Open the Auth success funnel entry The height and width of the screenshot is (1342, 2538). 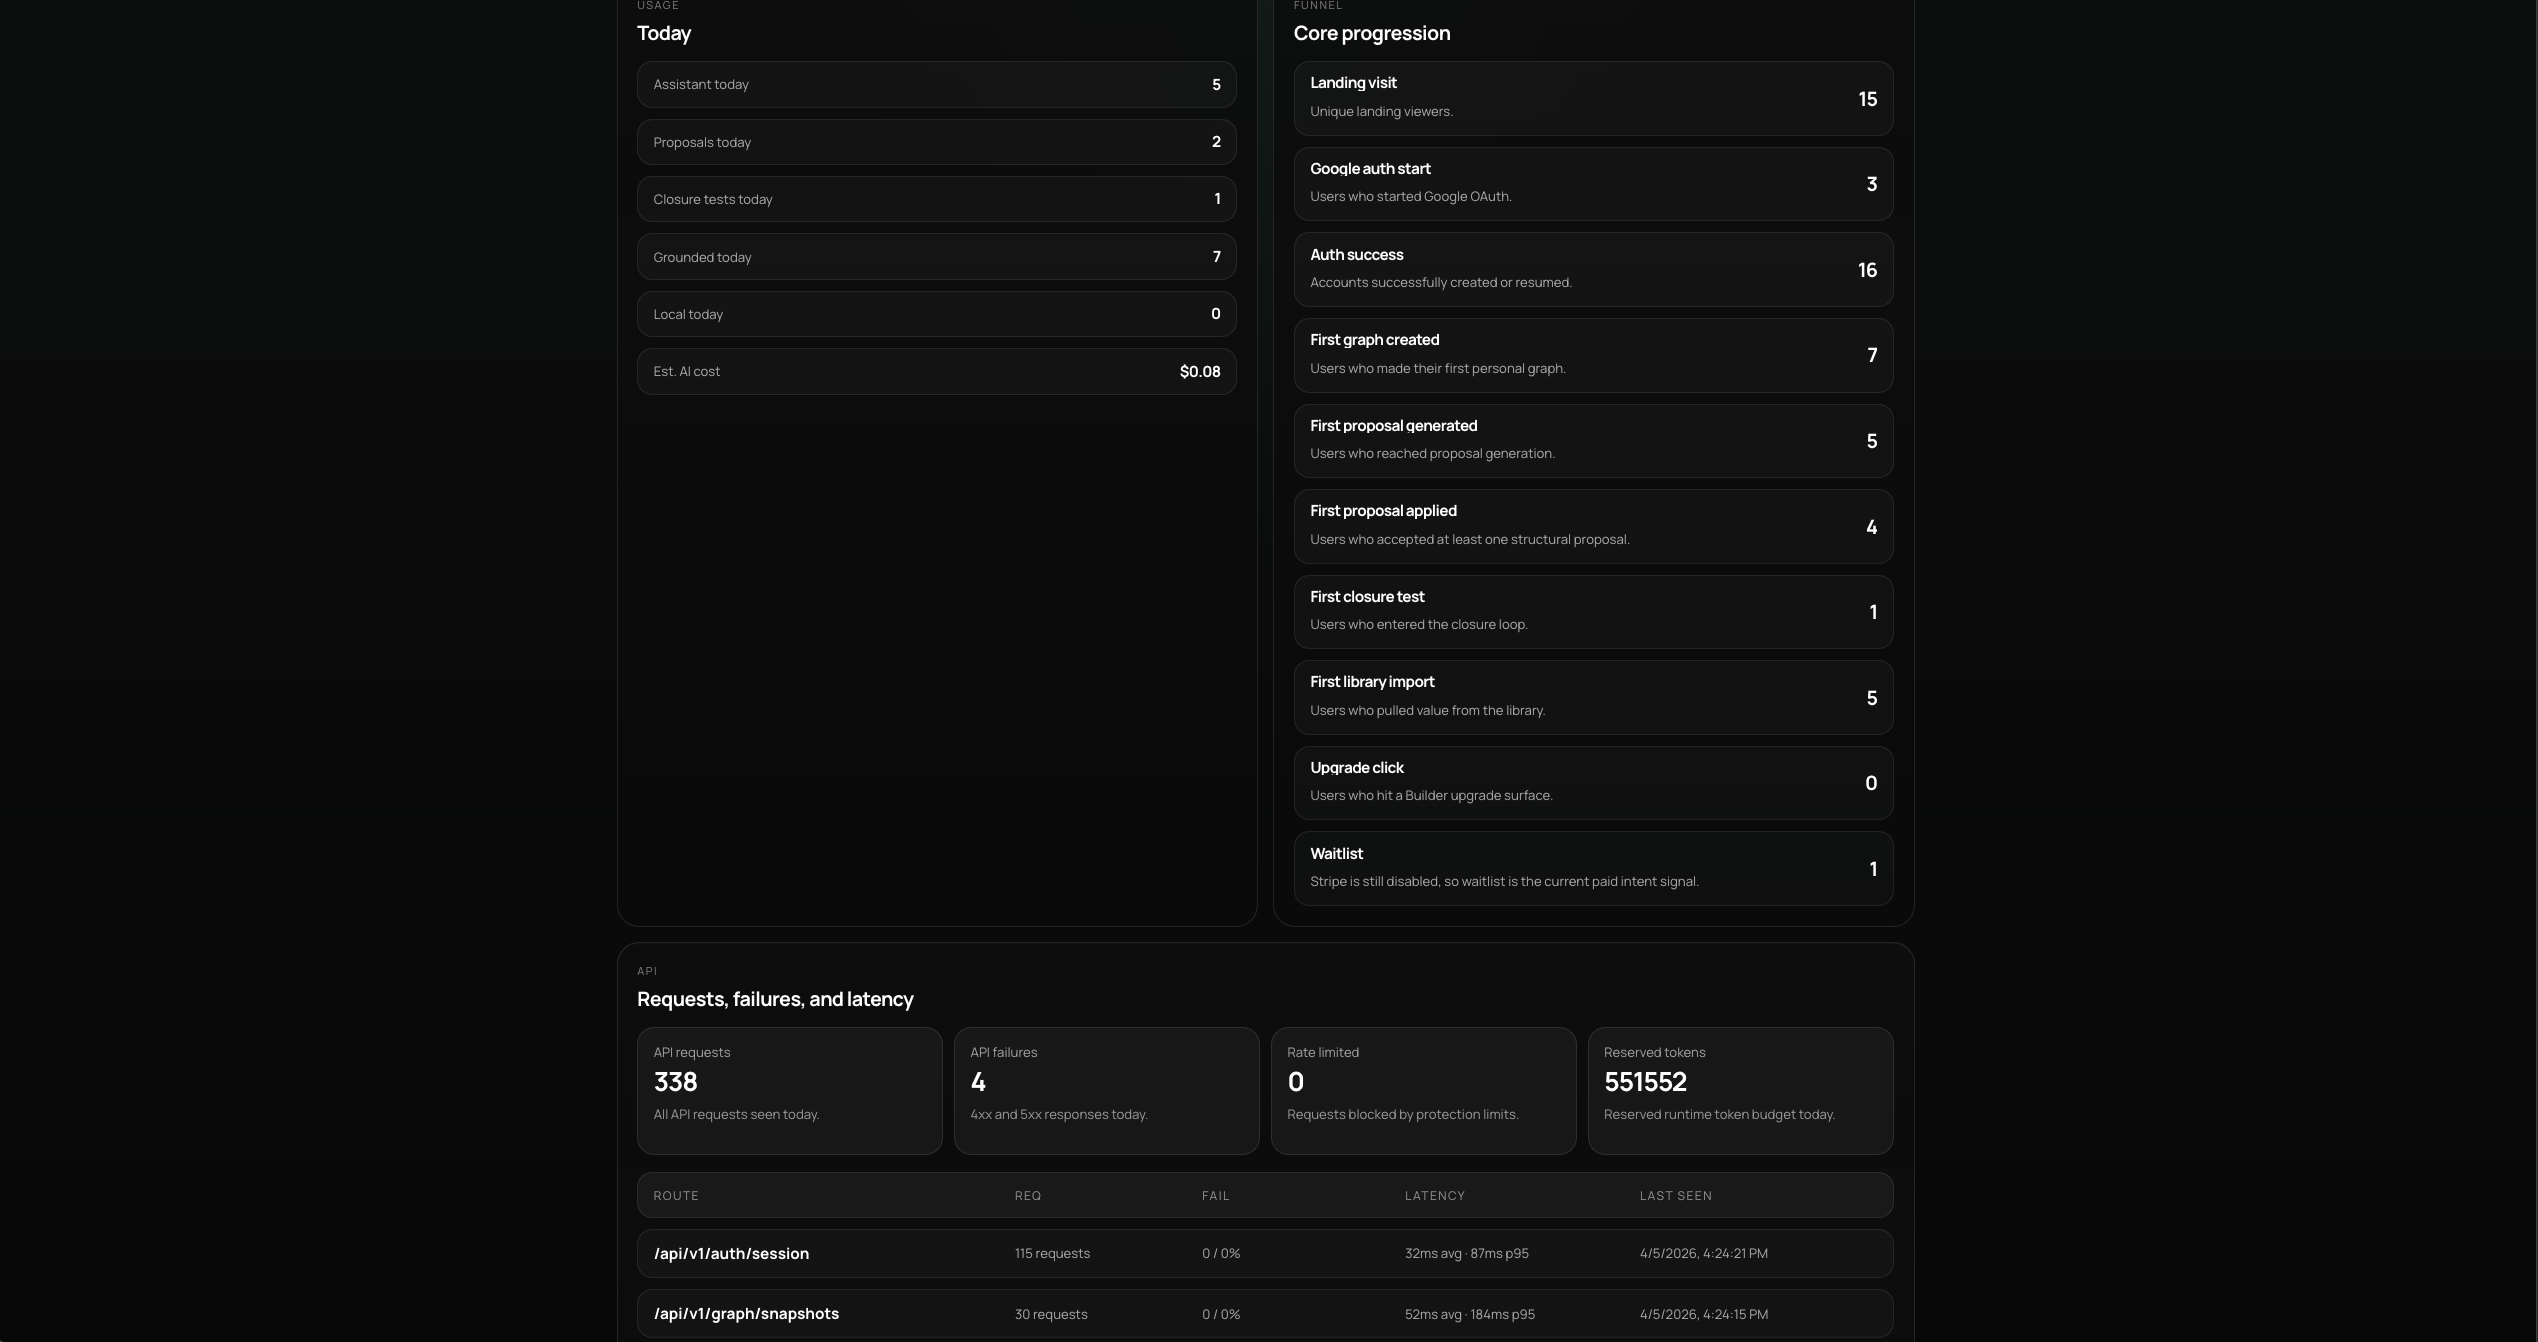point(1592,269)
